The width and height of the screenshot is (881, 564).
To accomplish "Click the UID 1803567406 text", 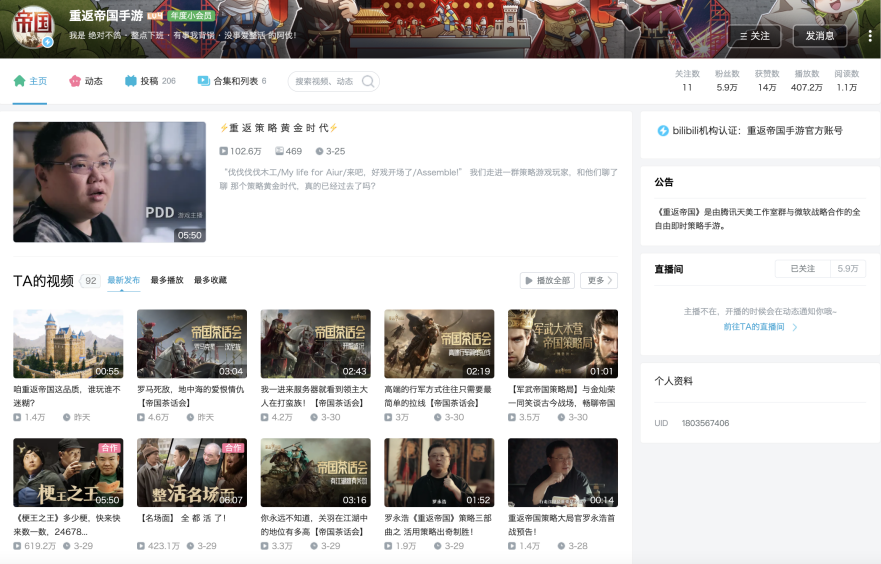I will click(692, 423).
